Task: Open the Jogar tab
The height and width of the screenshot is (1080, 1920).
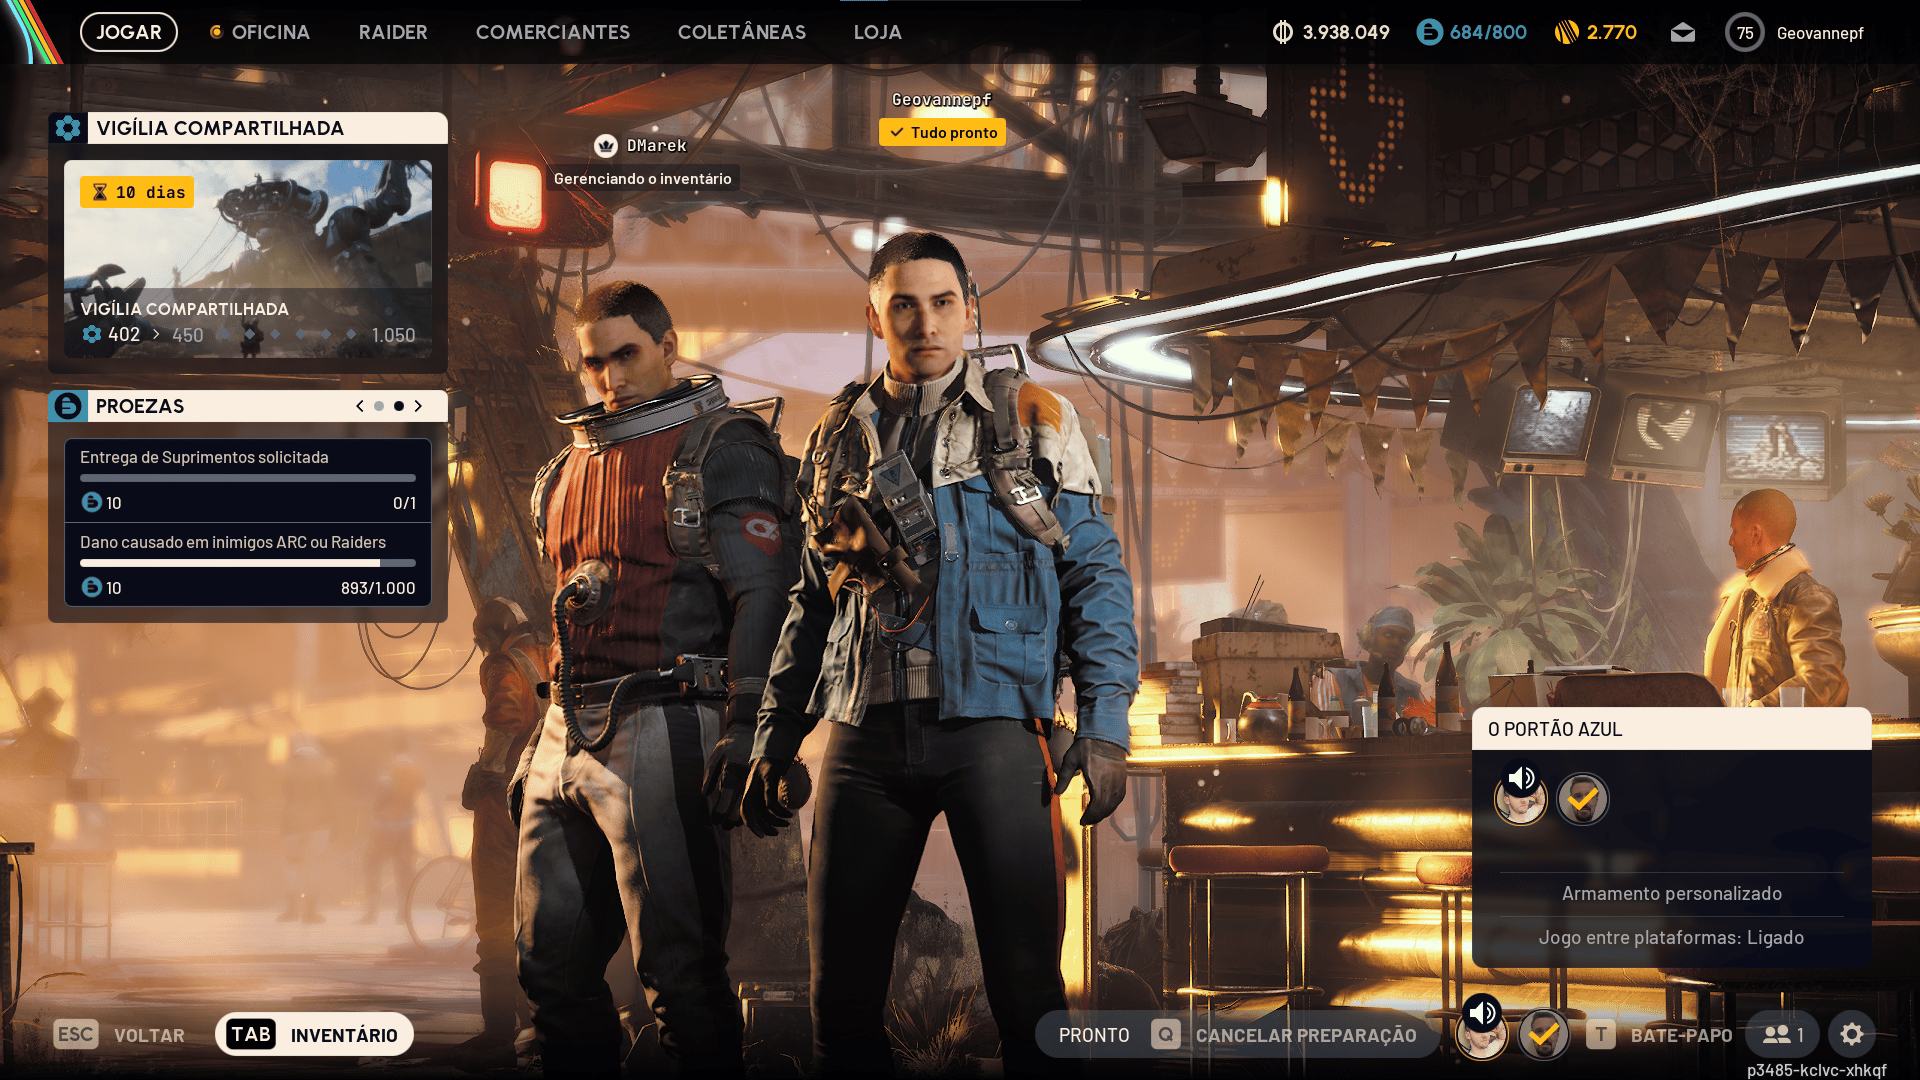Action: (129, 32)
